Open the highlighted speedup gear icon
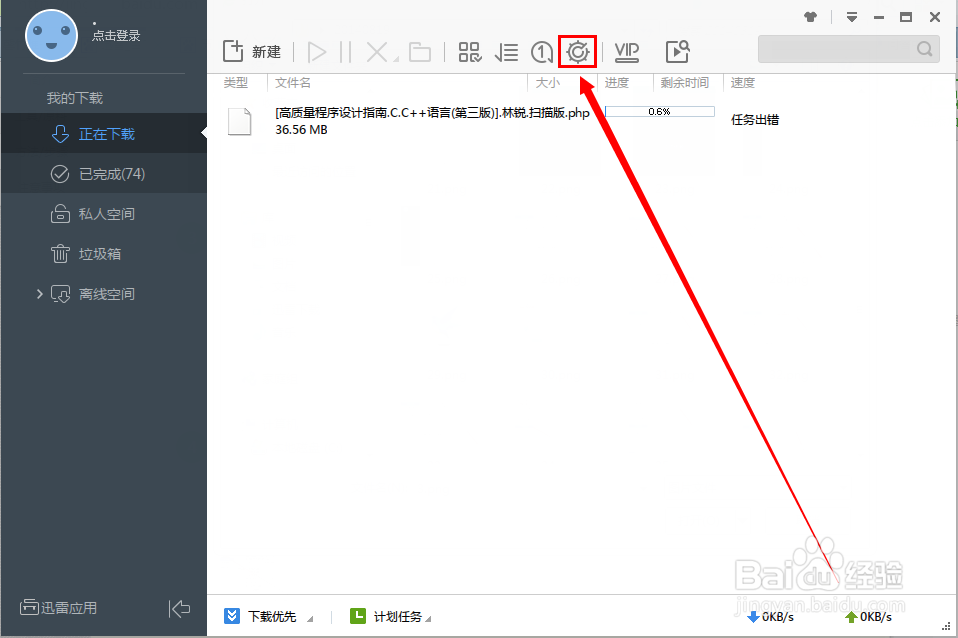958x638 pixels. click(578, 51)
